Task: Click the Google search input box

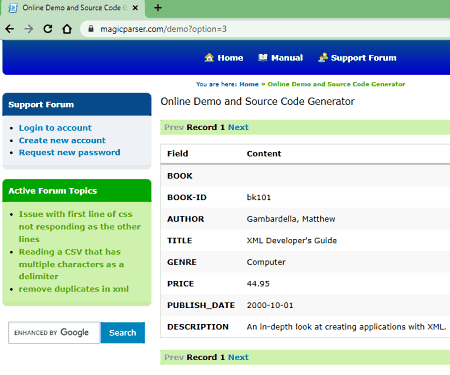Action: [x=54, y=332]
